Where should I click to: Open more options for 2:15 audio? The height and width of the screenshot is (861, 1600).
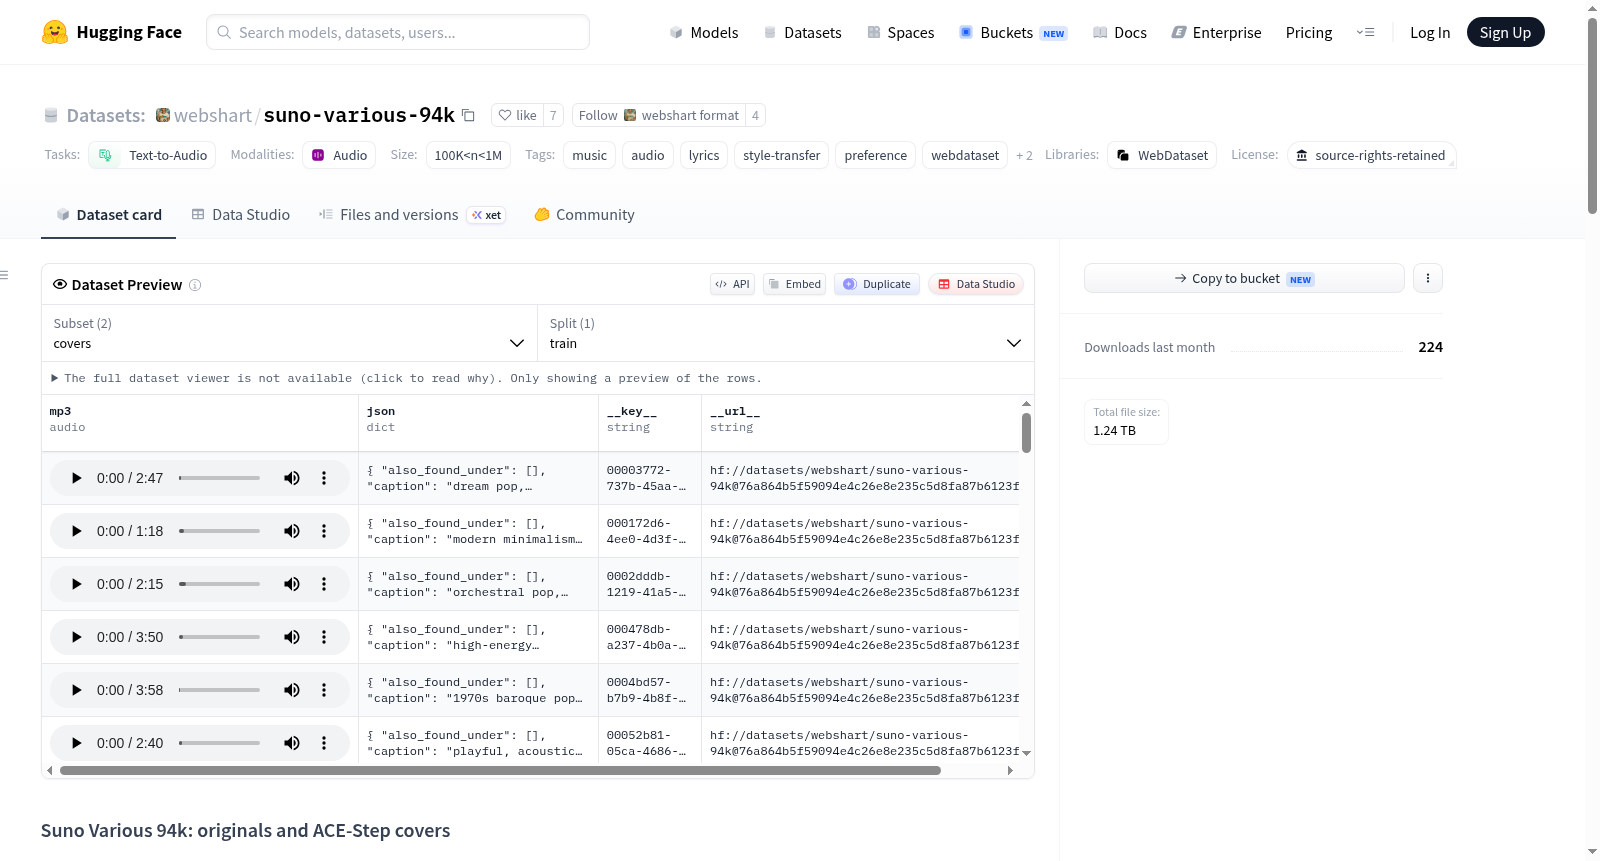coord(324,584)
